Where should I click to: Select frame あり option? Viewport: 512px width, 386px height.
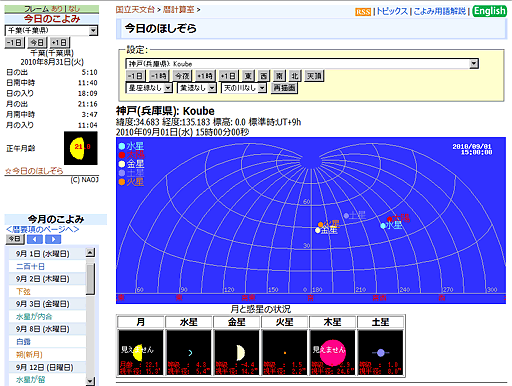[x=57, y=9]
